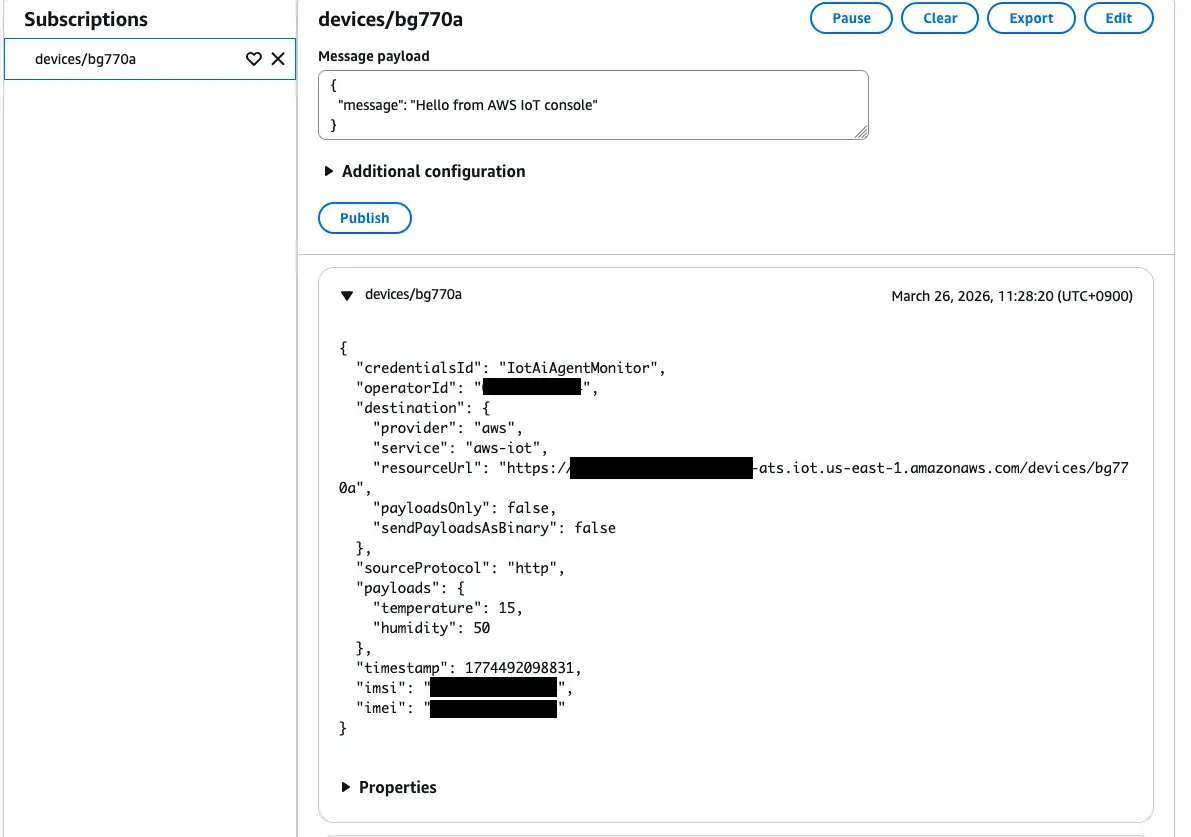Pause the incoming message stream
Screen dimensions: 1191x837
coord(851,18)
